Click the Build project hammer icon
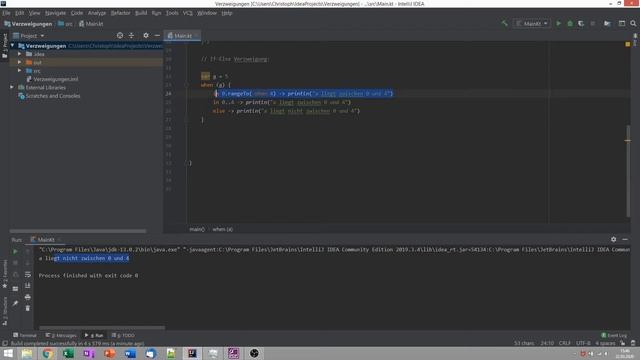640x360 pixels. coord(504,24)
